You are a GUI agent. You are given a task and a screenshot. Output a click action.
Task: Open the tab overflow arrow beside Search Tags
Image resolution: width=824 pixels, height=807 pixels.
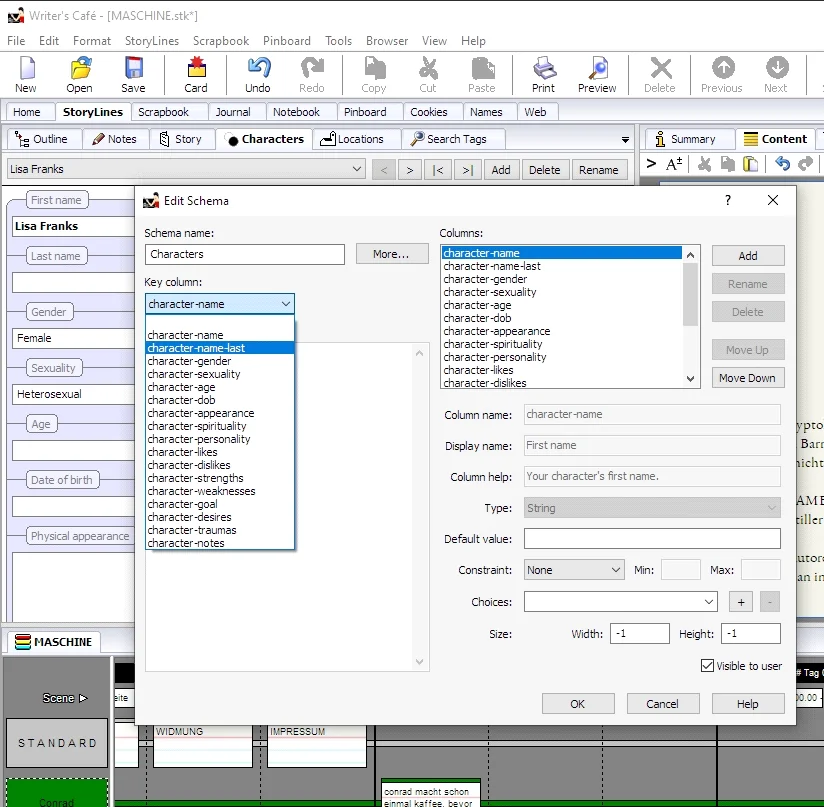[625, 140]
